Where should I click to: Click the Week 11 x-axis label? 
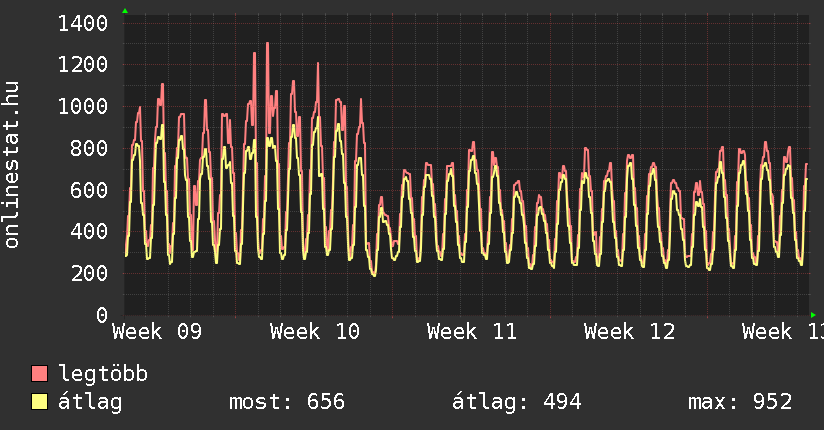click(x=472, y=331)
